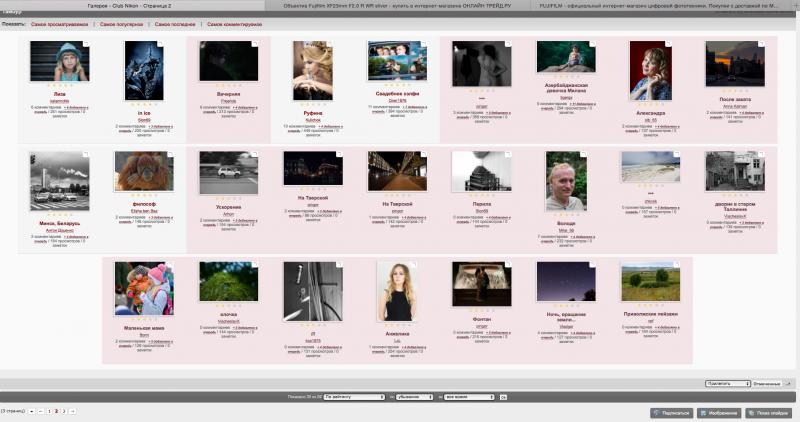Open the Маленькая мама winter children photo
Image resolution: width=800 pixels, height=422 pixels.
(144, 289)
